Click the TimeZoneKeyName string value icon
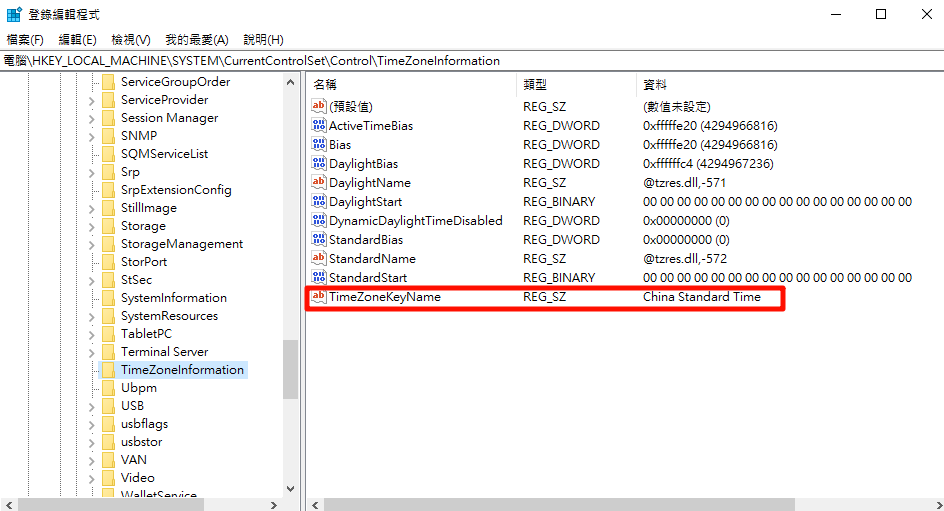 319,297
